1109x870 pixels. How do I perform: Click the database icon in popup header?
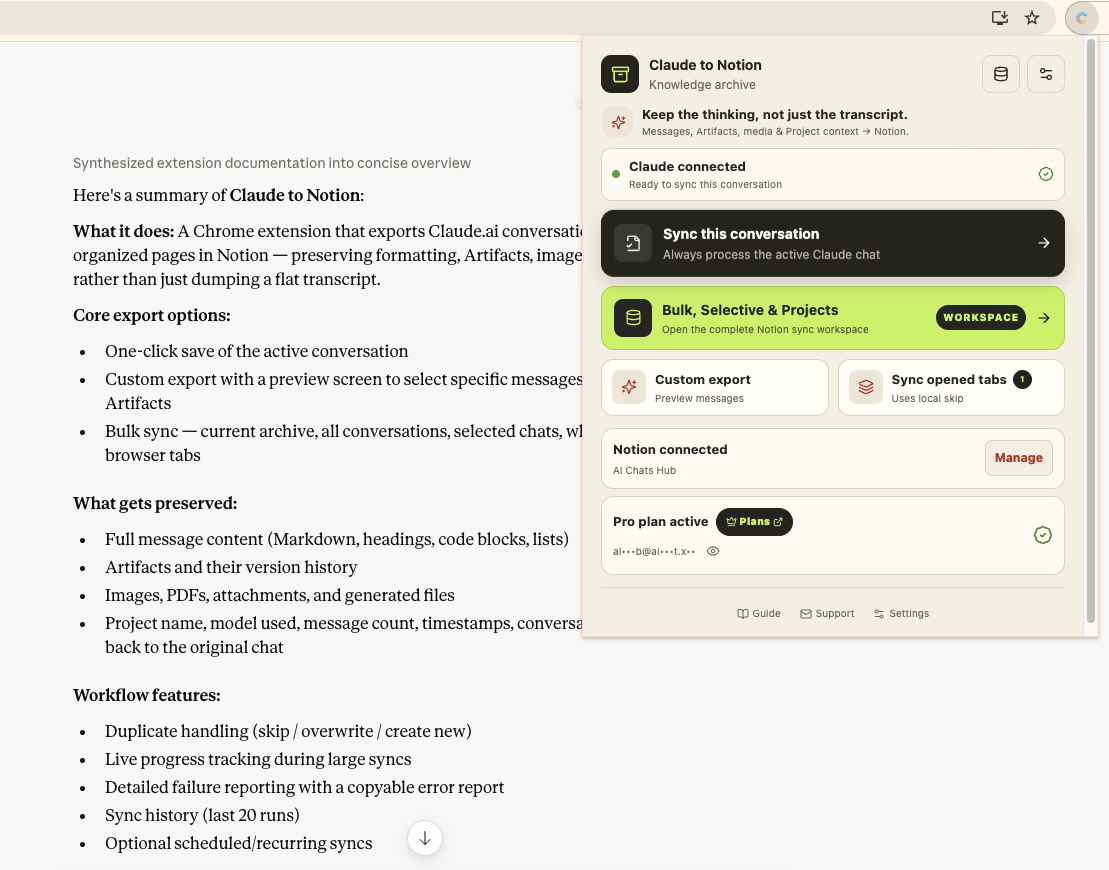(x=1001, y=74)
